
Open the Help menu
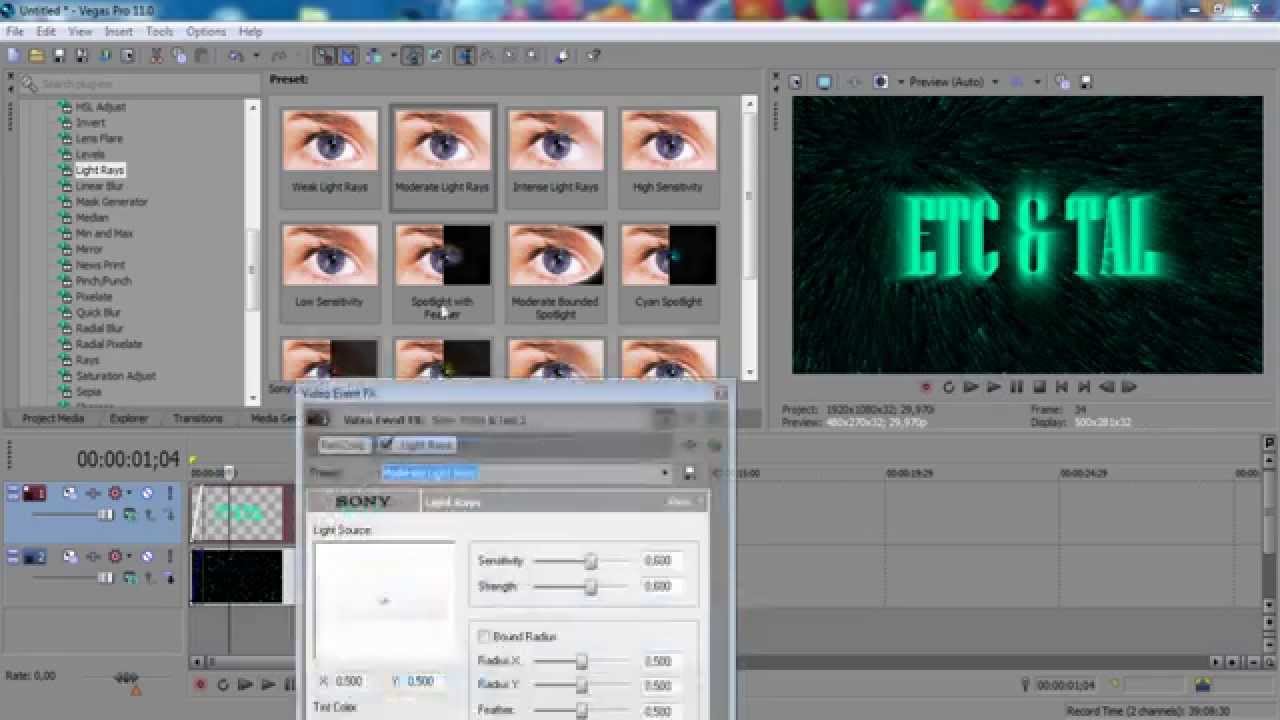(x=251, y=32)
